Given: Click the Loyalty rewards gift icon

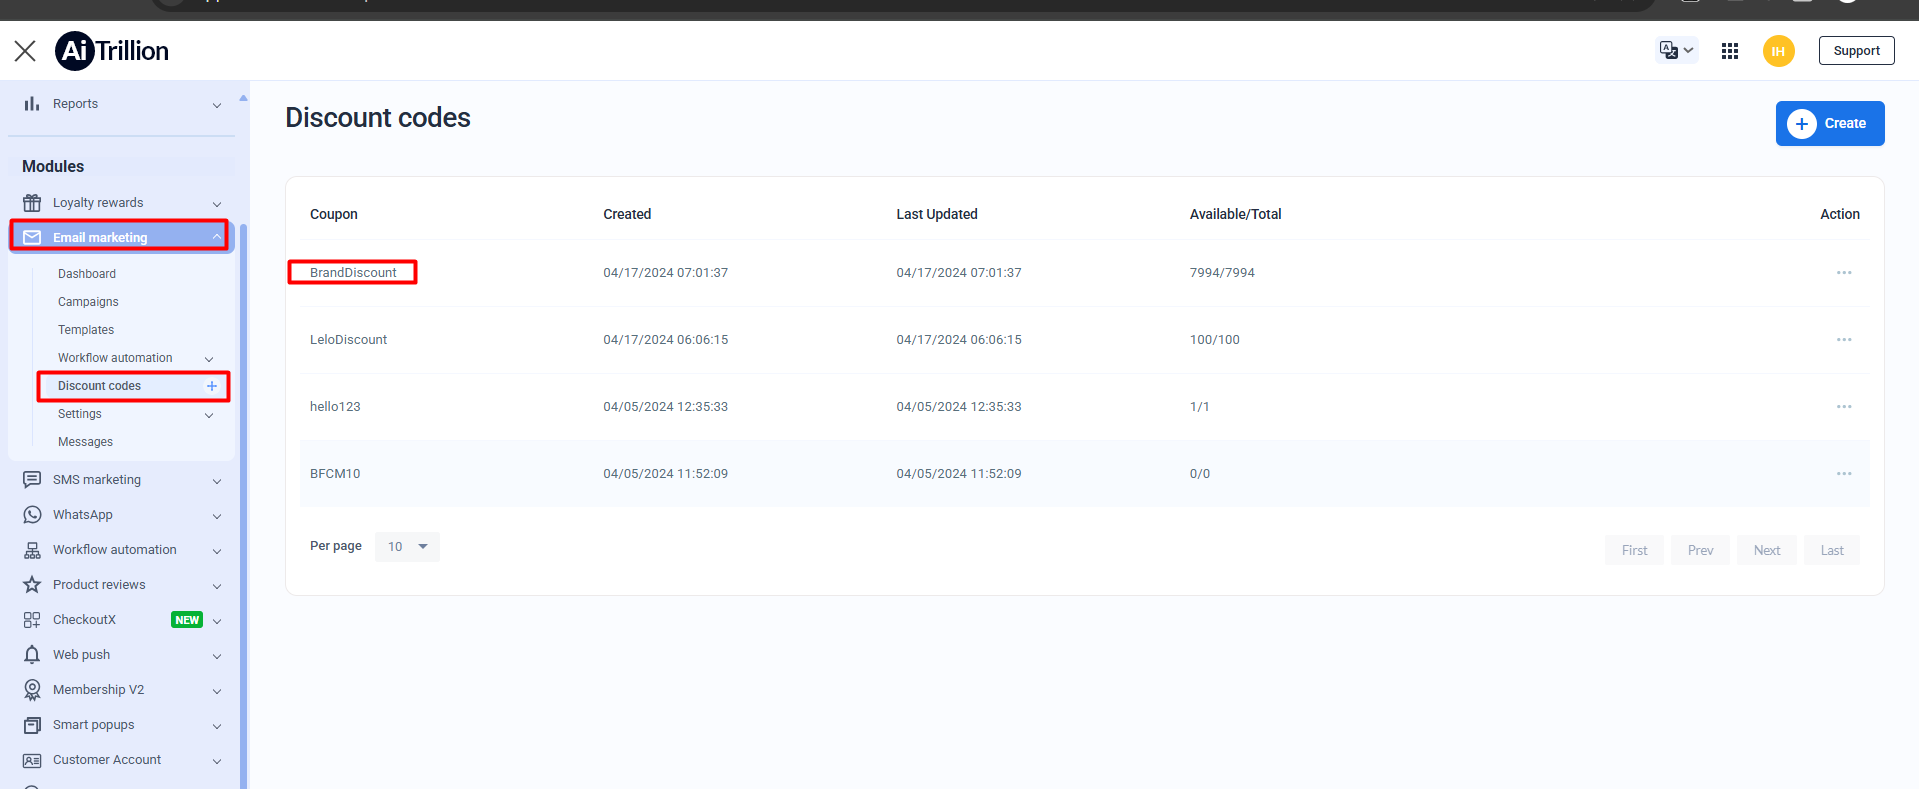Looking at the screenshot, I should [32, 203].
